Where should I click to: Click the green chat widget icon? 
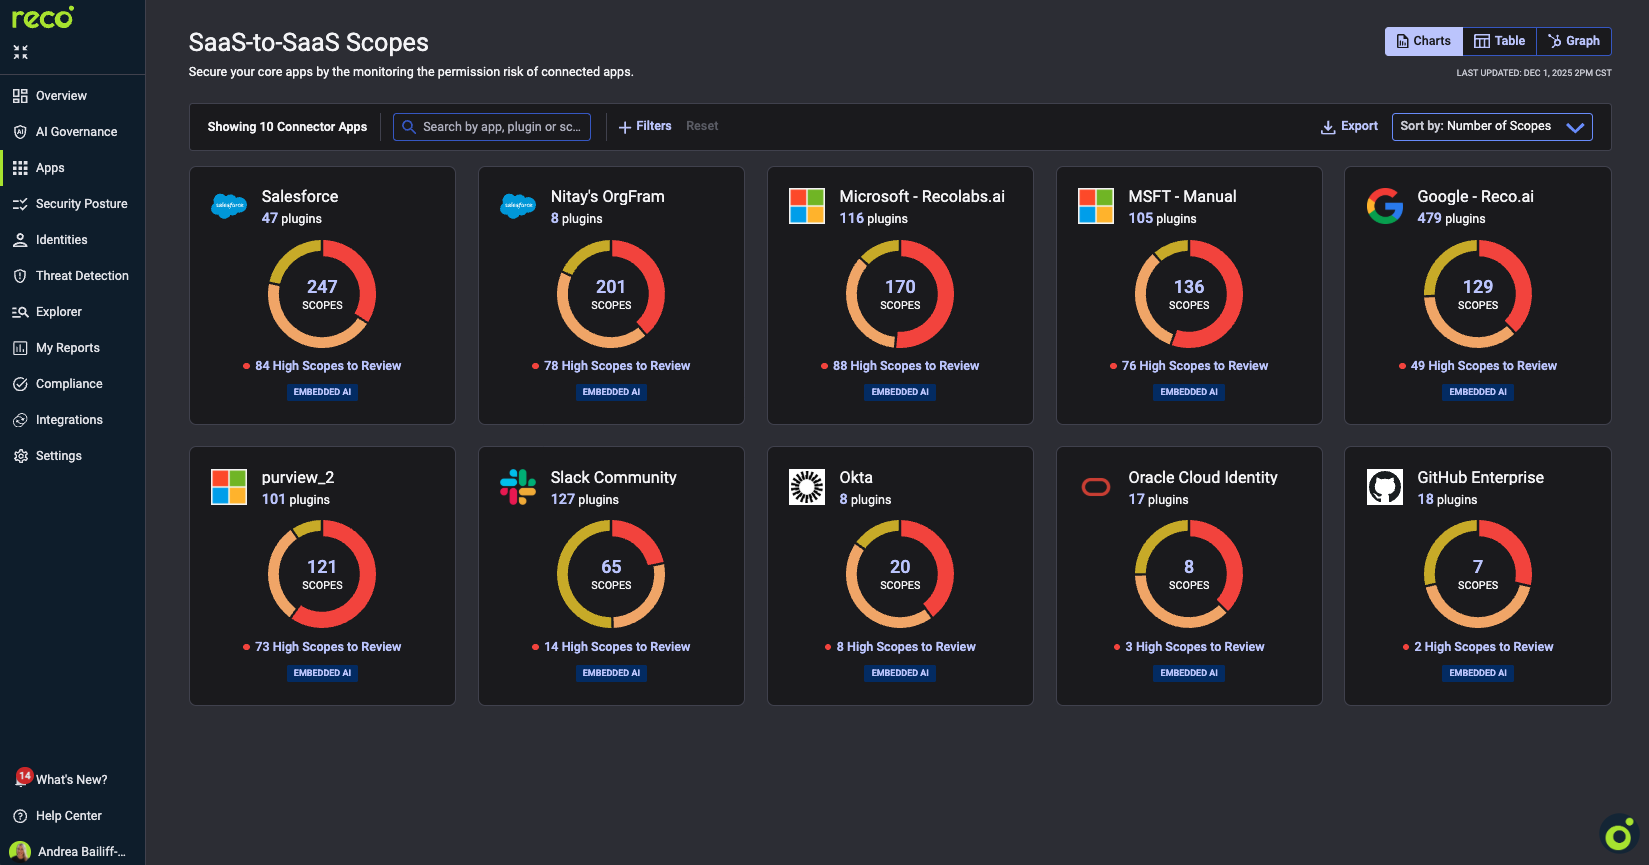click(x=1619, y=835)
